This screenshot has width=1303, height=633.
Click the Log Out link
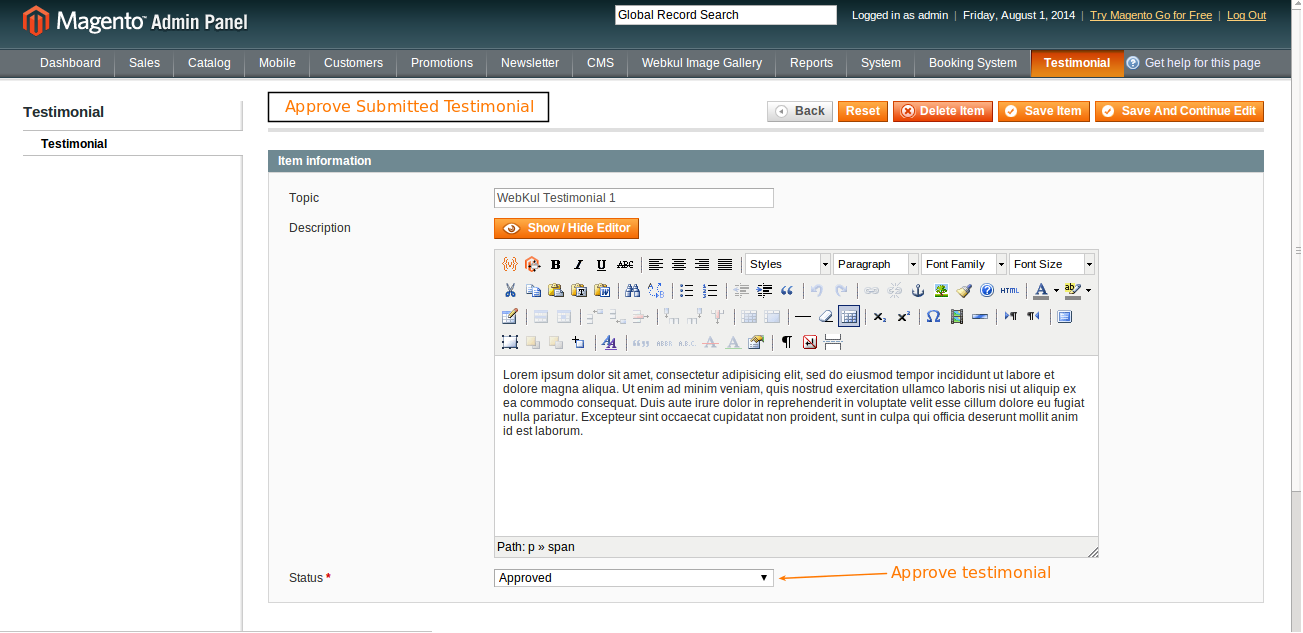click(x=1246, y=15)
